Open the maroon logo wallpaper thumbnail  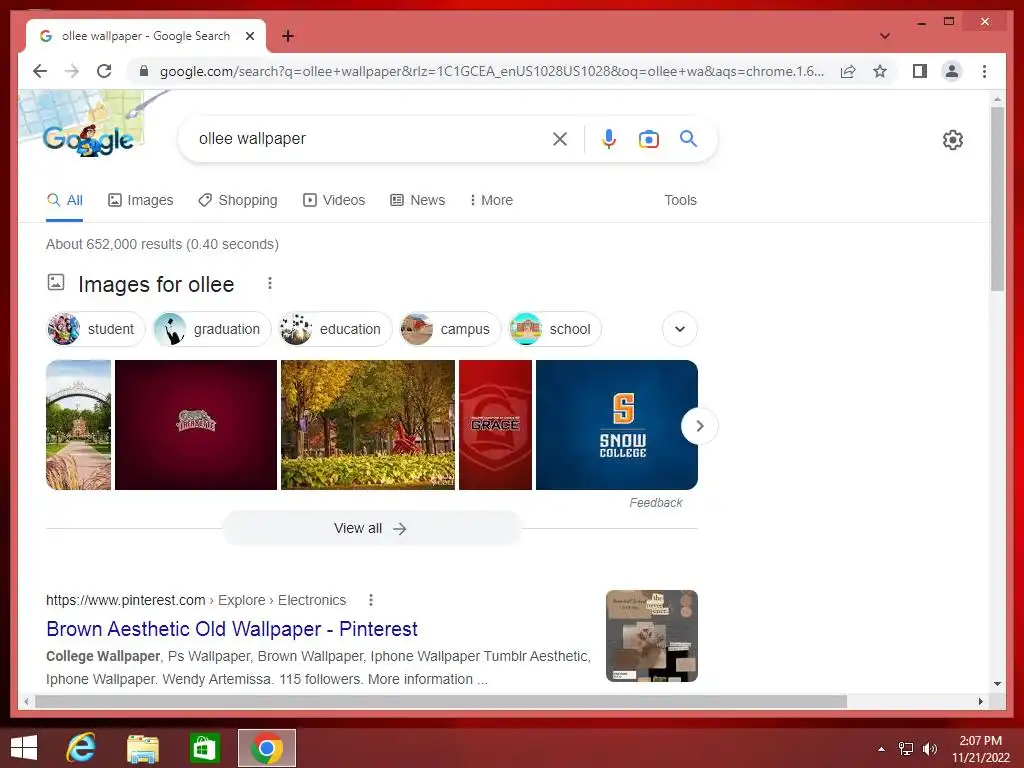196,424
